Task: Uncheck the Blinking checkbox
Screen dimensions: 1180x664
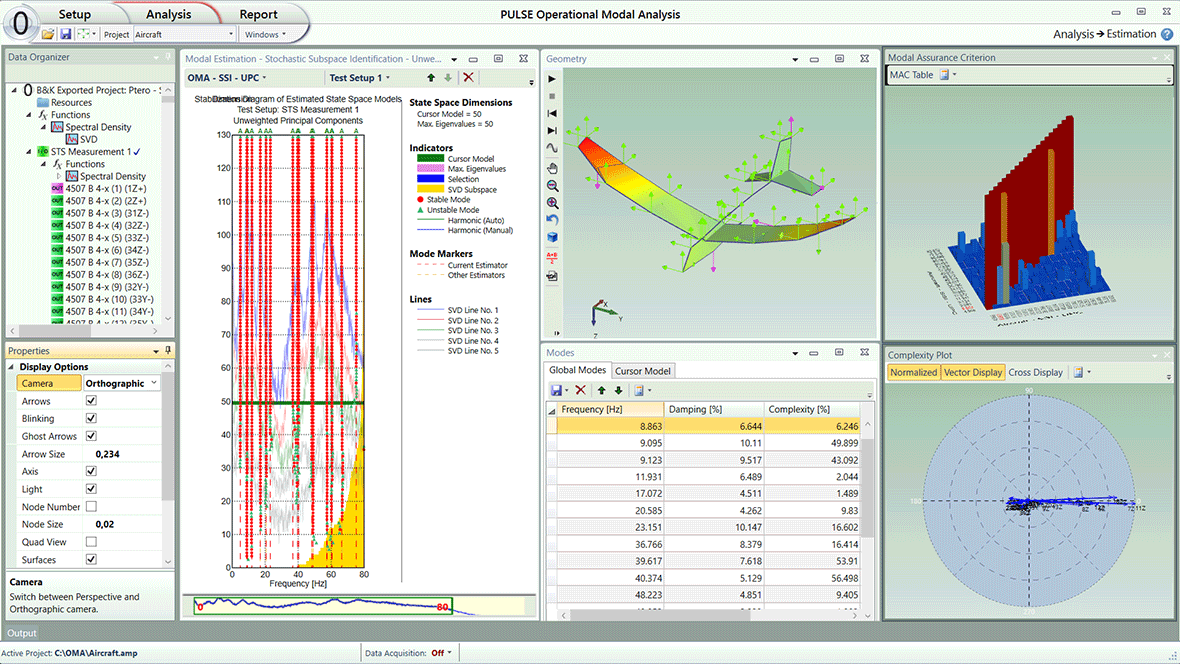Action: [92, 419]
